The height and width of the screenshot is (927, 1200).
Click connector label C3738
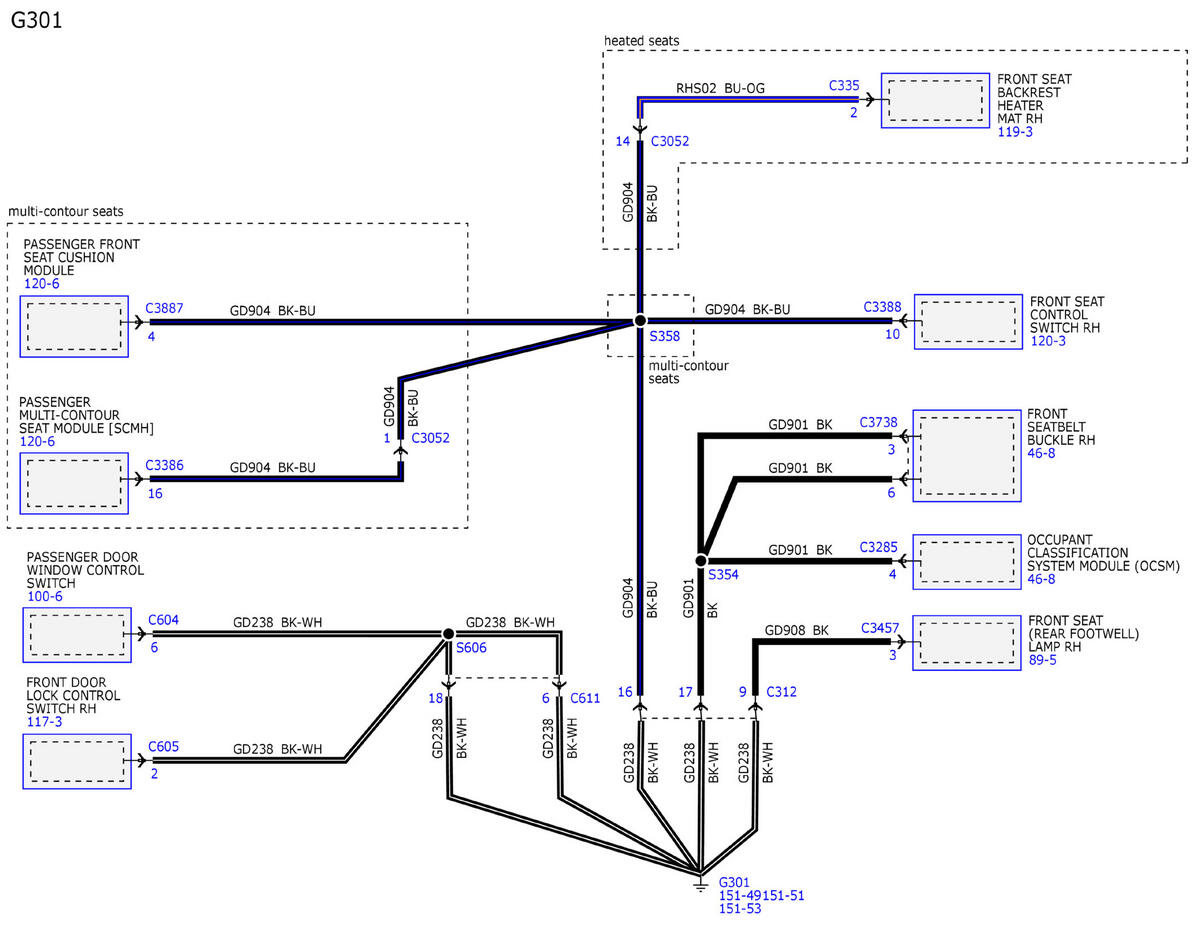(x=880, y=423)
